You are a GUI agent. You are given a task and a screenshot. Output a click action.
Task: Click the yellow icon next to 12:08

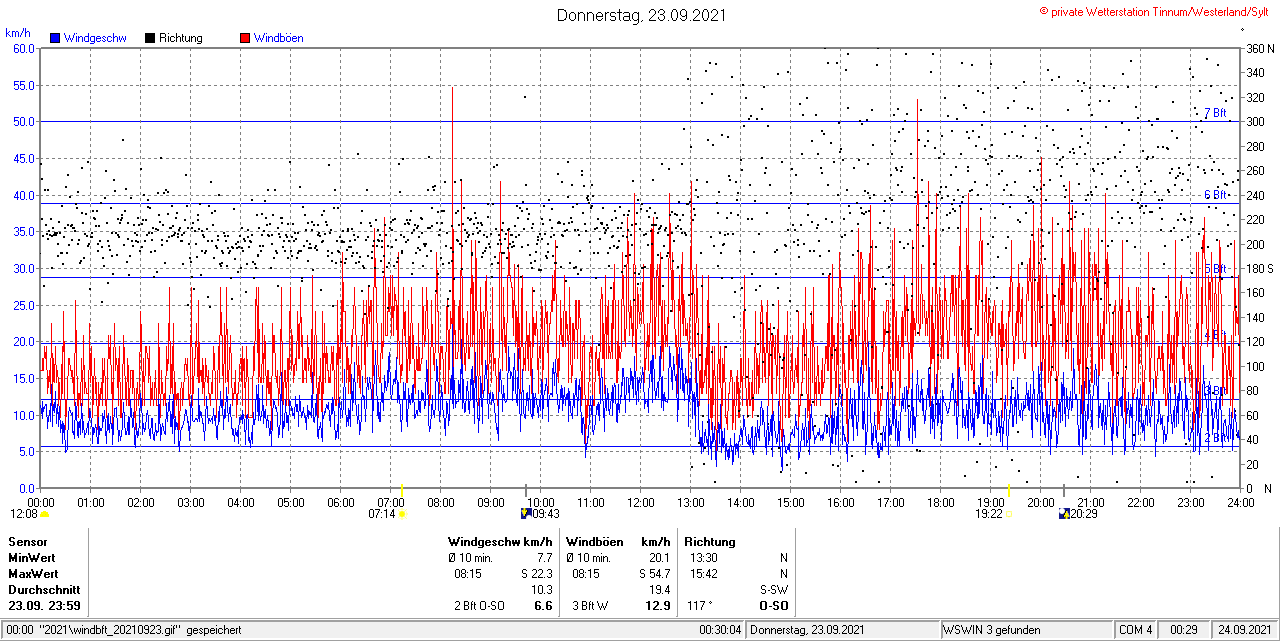point(44,514)
